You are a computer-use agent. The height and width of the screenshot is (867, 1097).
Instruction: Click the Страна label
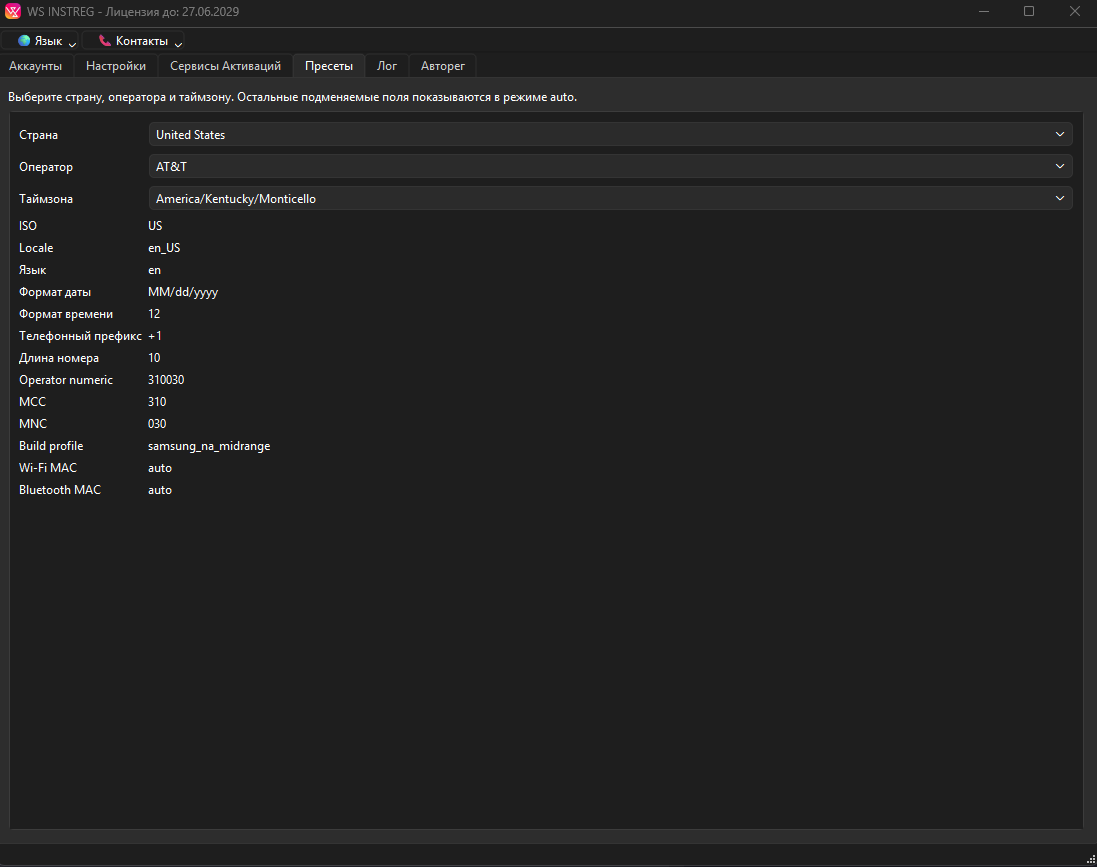pos(38,135)
